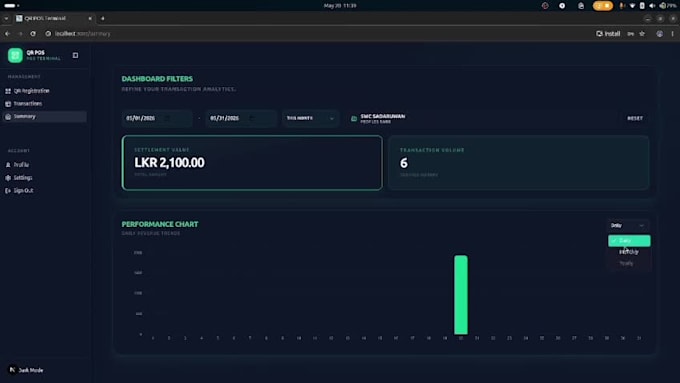This screenshot has height=383, width=680.
Task: Open the Transactions page
Action: point(45,104)
